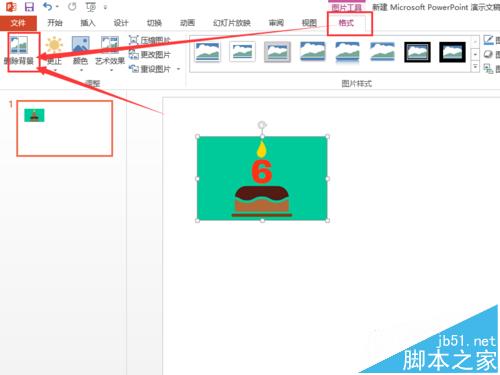Click the Save icon in quick access toolbar
This screenshot has height=375, width=500.
point(29,7)
